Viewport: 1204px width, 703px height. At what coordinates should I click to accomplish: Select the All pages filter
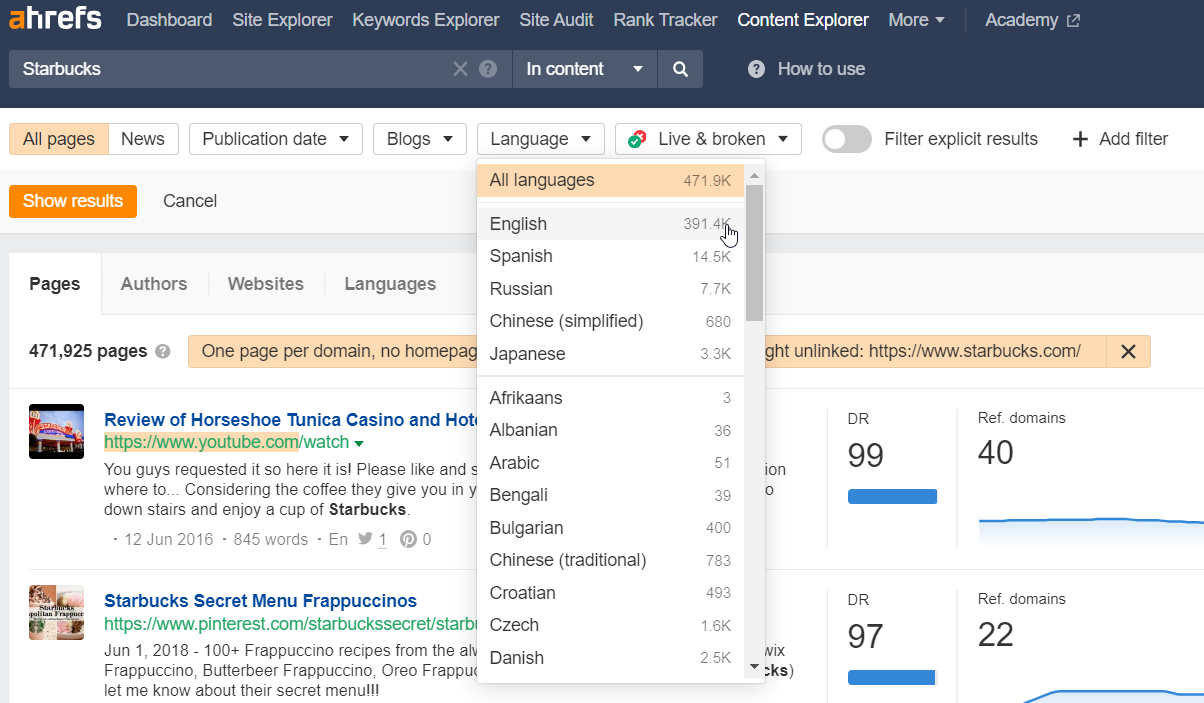58,139
